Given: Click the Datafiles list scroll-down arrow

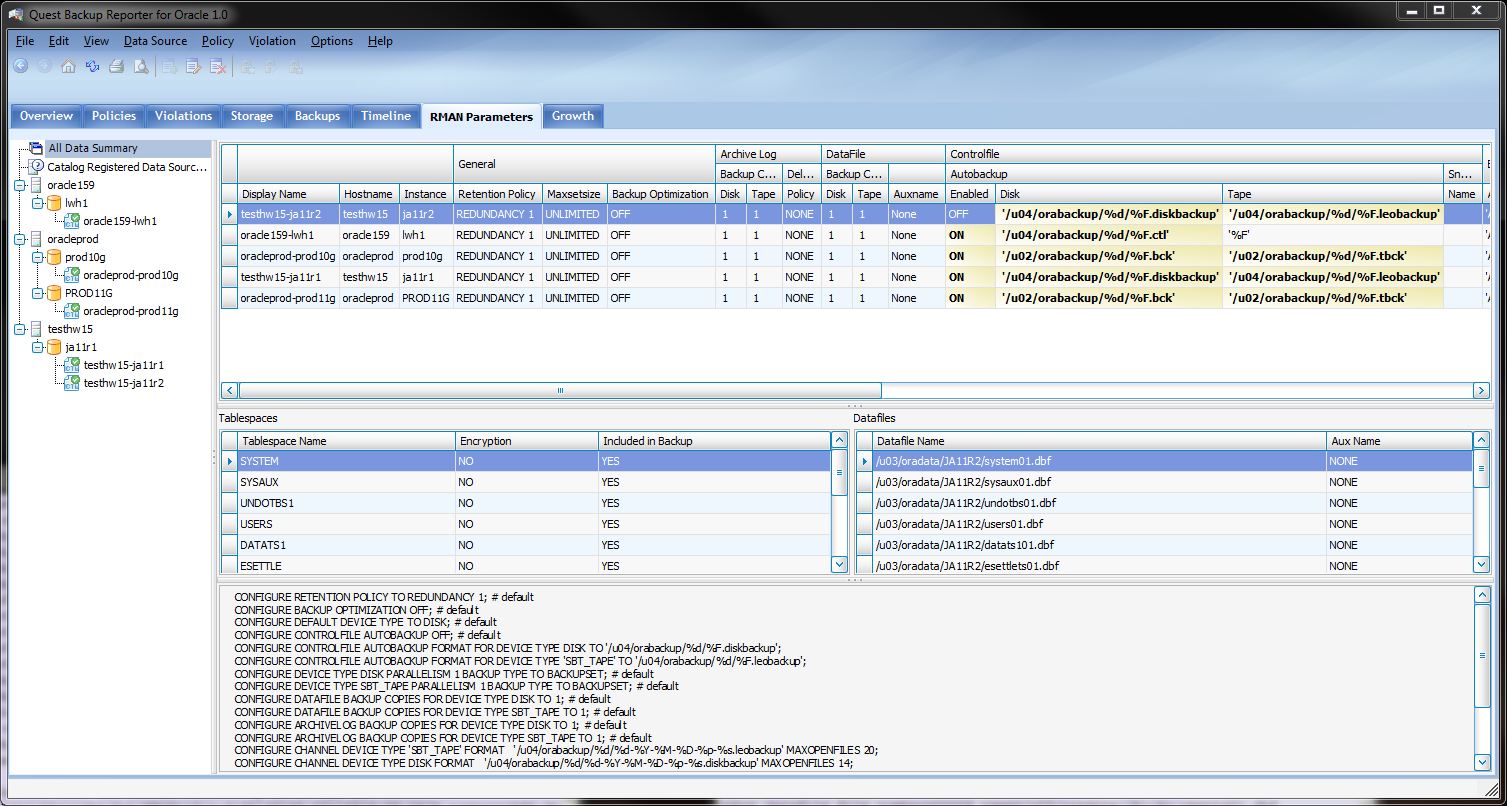Looking at the screenshot, I should (1481, 565).
